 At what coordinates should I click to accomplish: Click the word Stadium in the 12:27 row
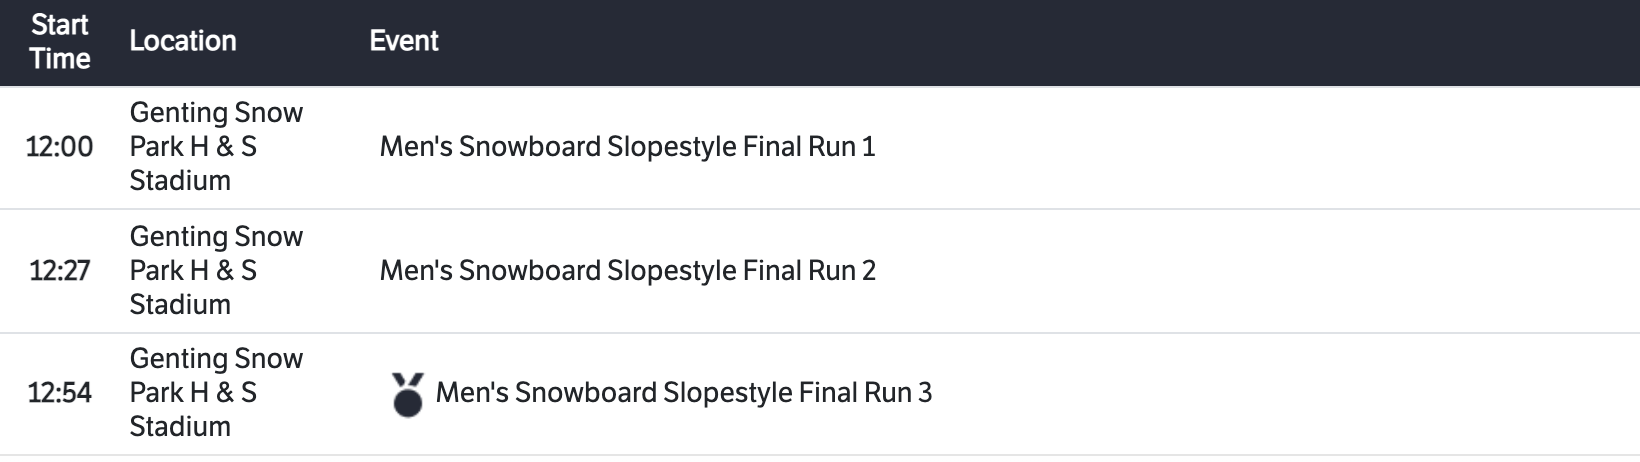pyautogui.click(x=180, y=305)
